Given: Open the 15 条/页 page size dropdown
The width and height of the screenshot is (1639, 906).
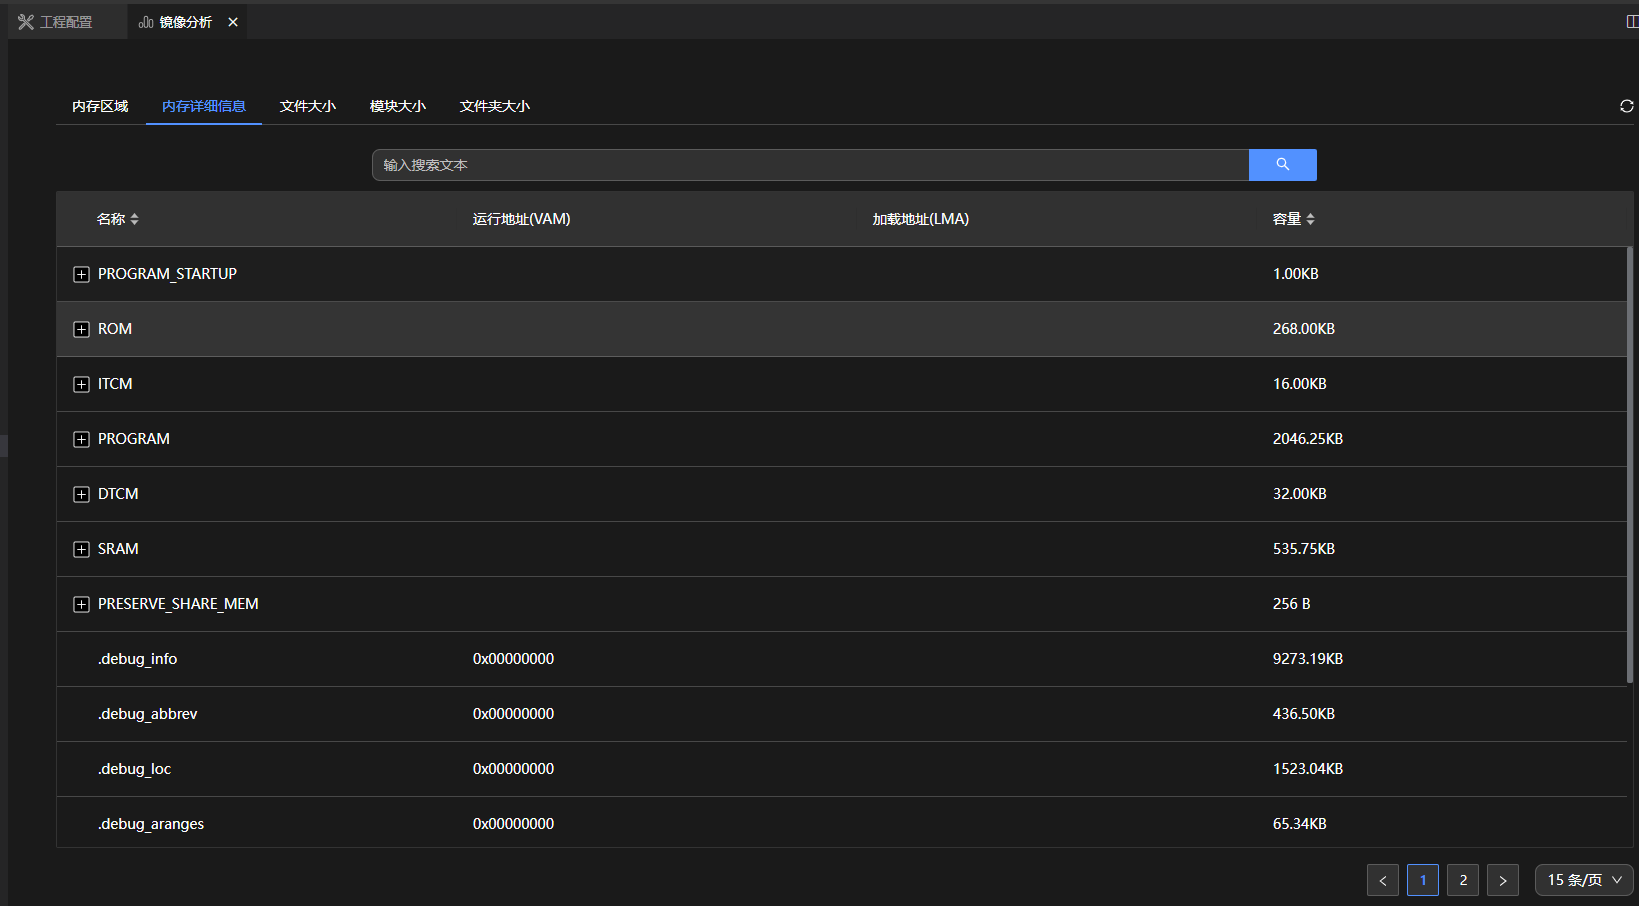Looking at the screenshot, I should point(1584,880).
